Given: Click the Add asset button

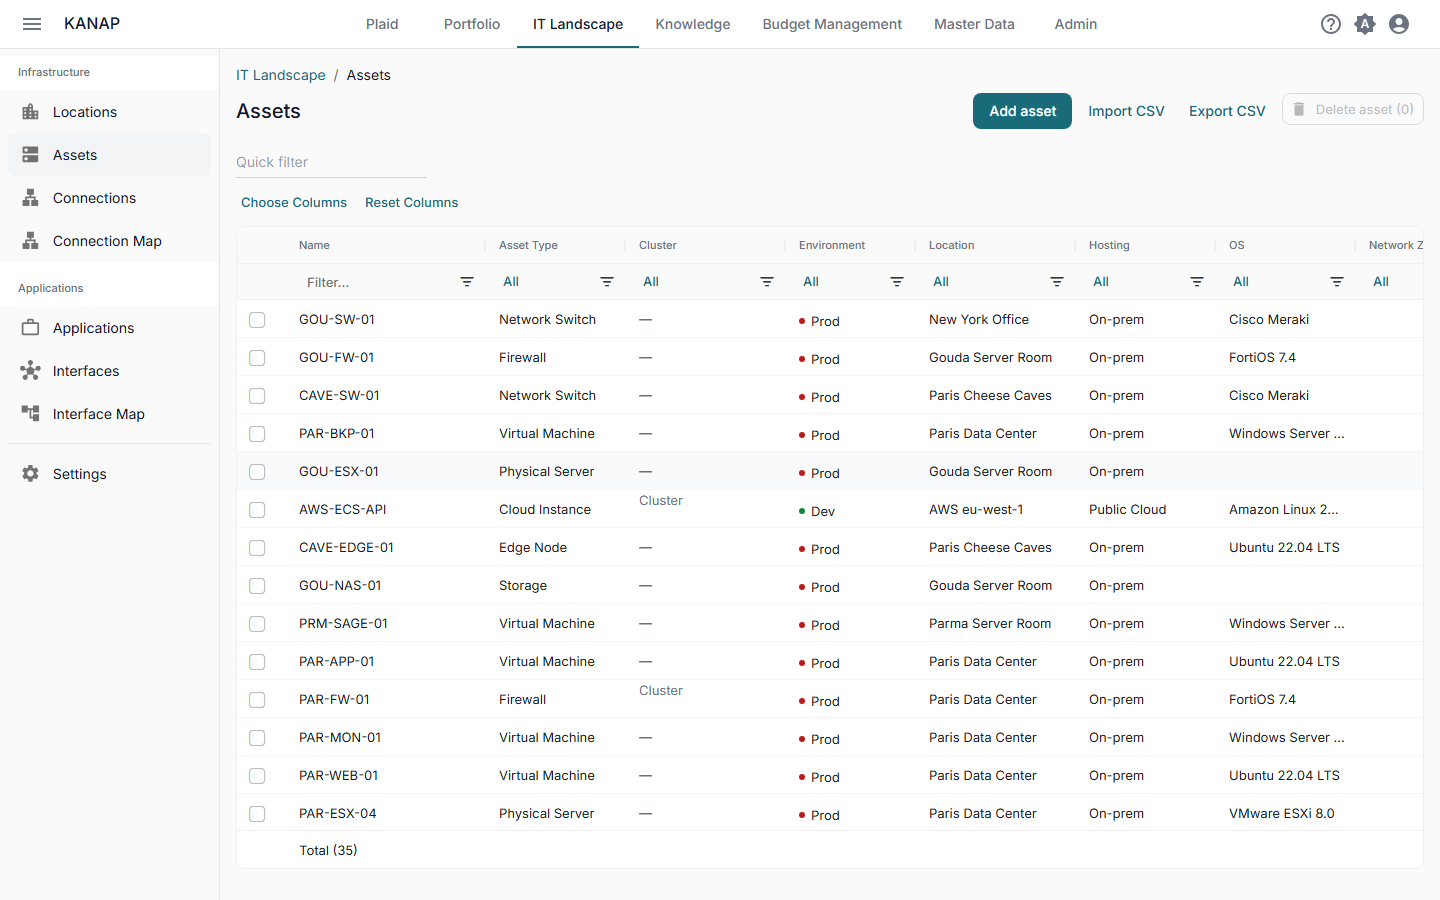Looking at the screenshot, I should [1022, 111].
